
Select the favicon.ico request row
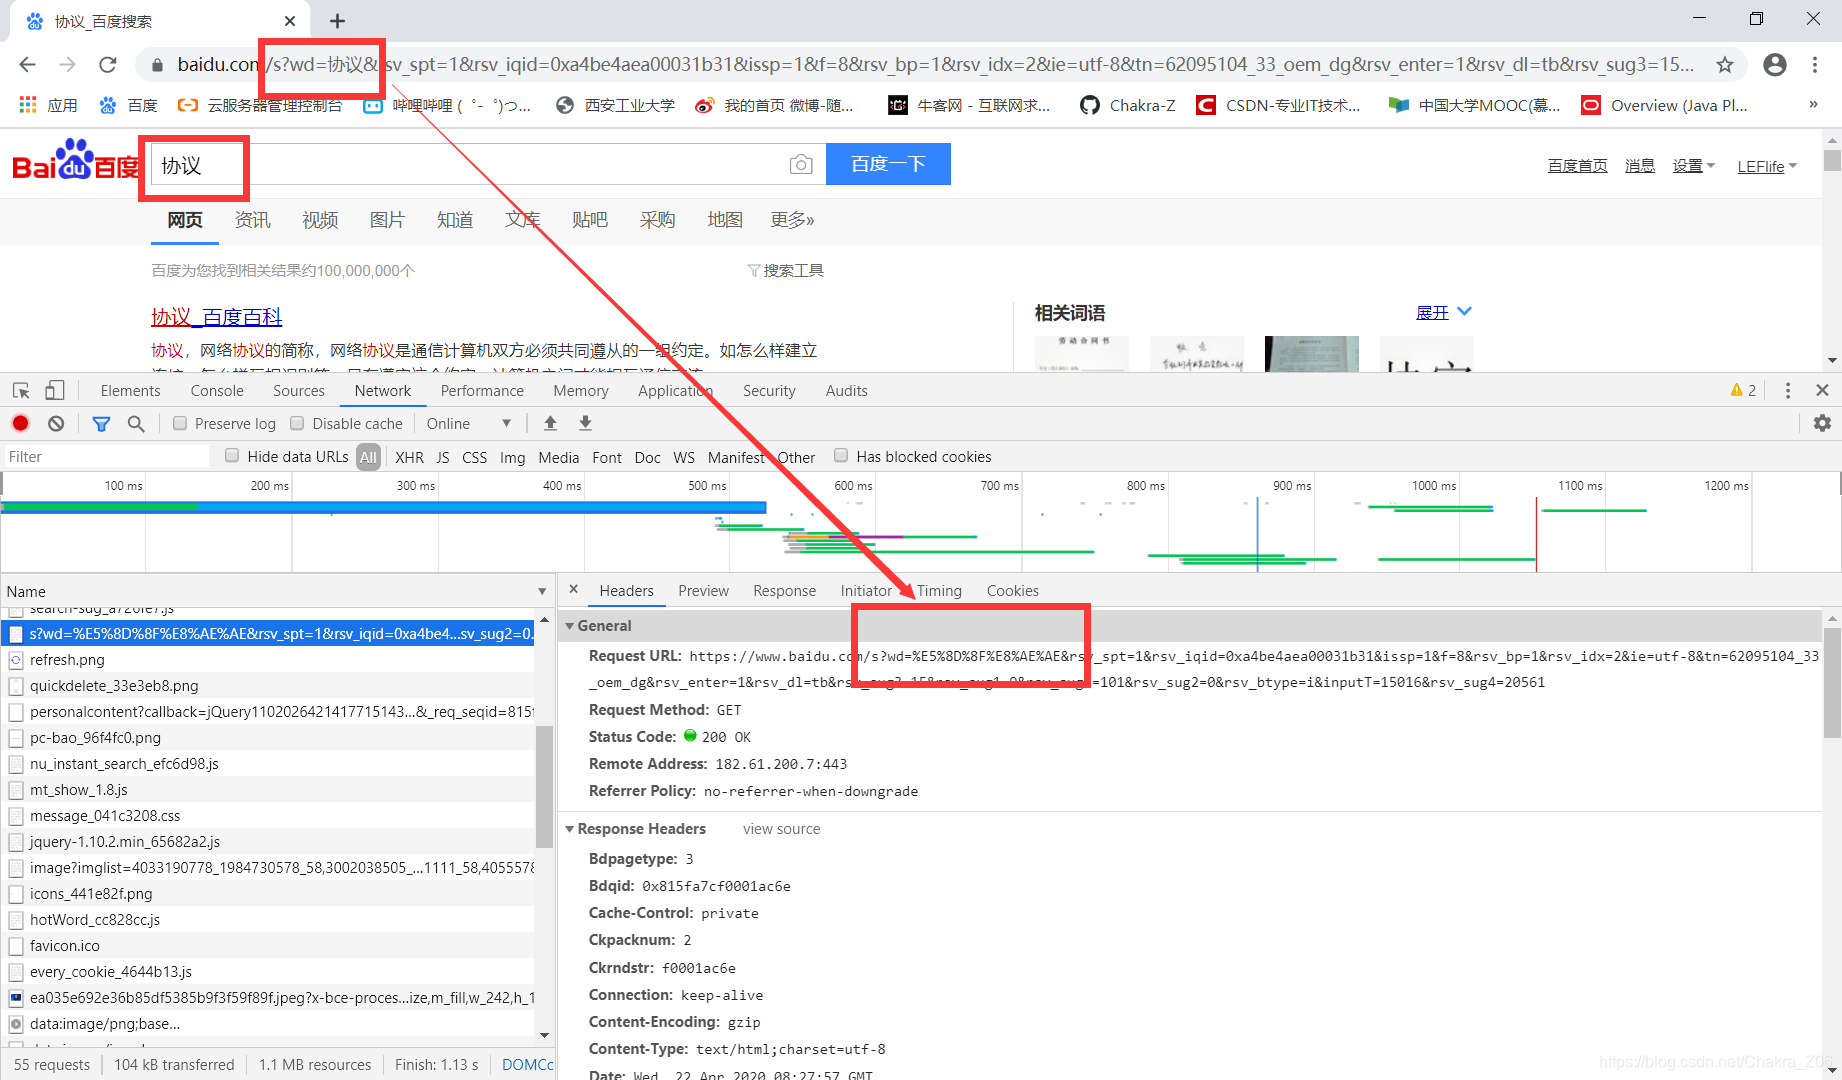(268, 946)
